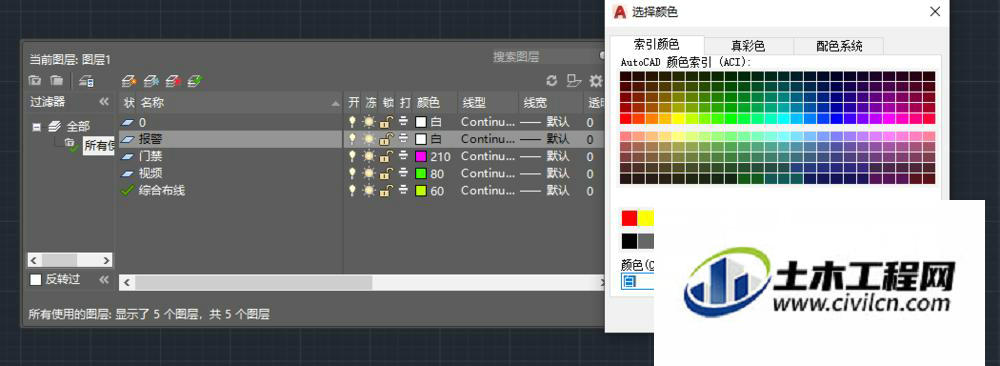Click the Set Current layer icon
1000x366 pixels.
195,81
